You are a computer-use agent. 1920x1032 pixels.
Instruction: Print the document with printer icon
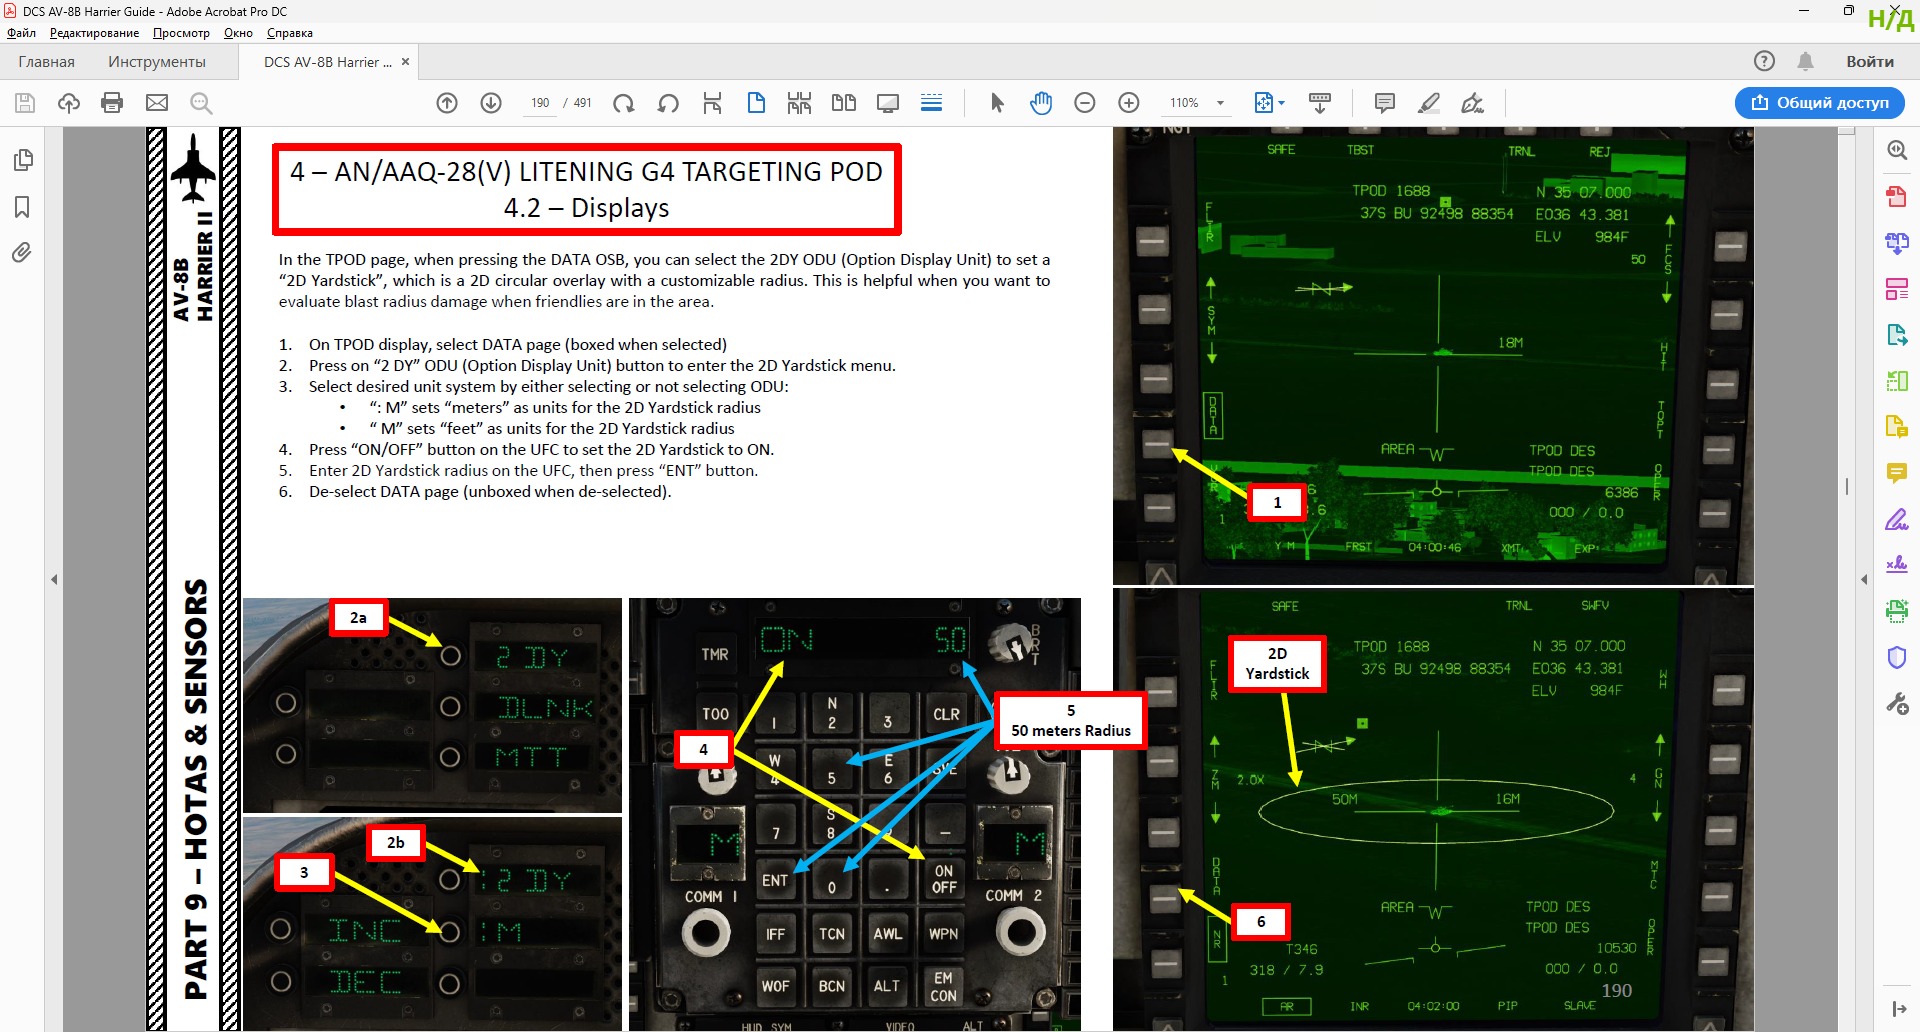pyautogui.click(x=112, y=103)
